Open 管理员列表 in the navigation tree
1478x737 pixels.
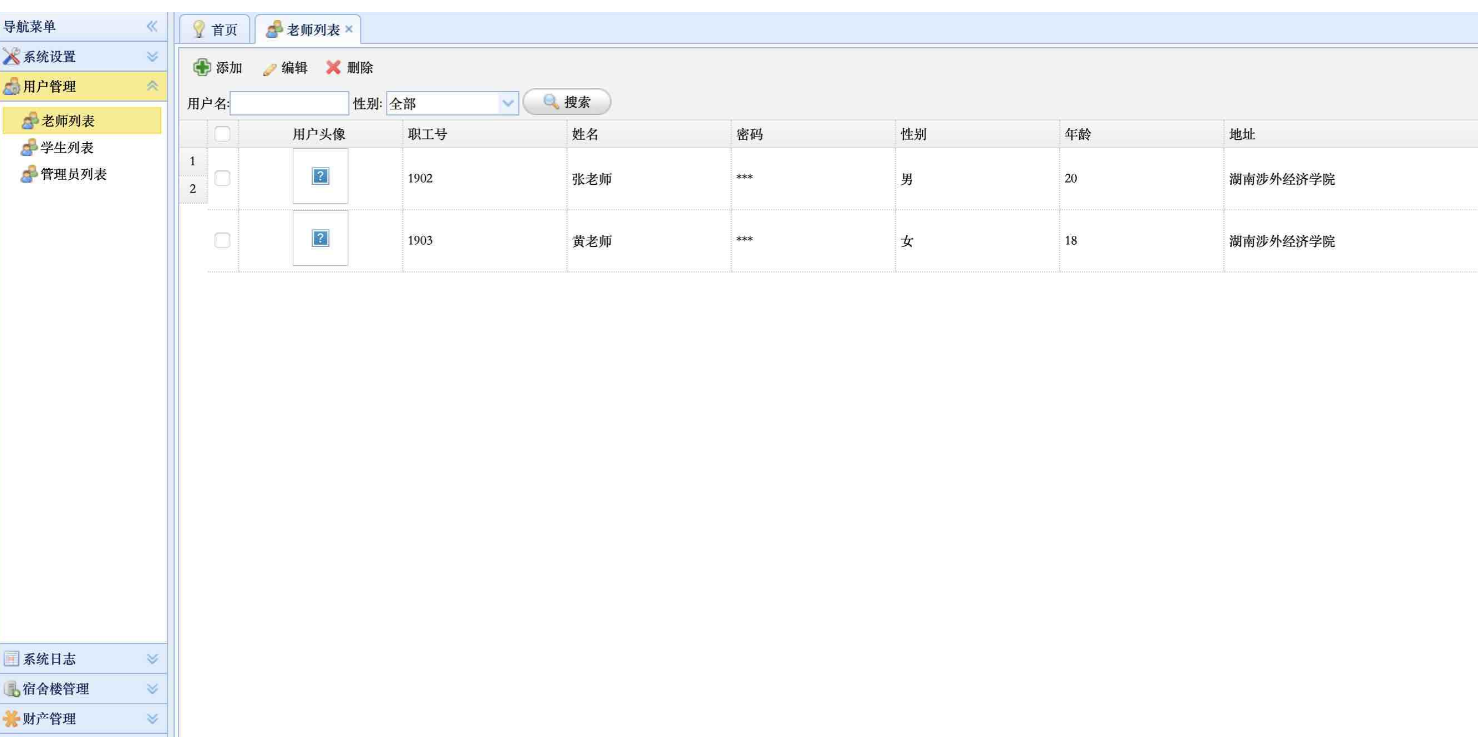click(73, 174)
